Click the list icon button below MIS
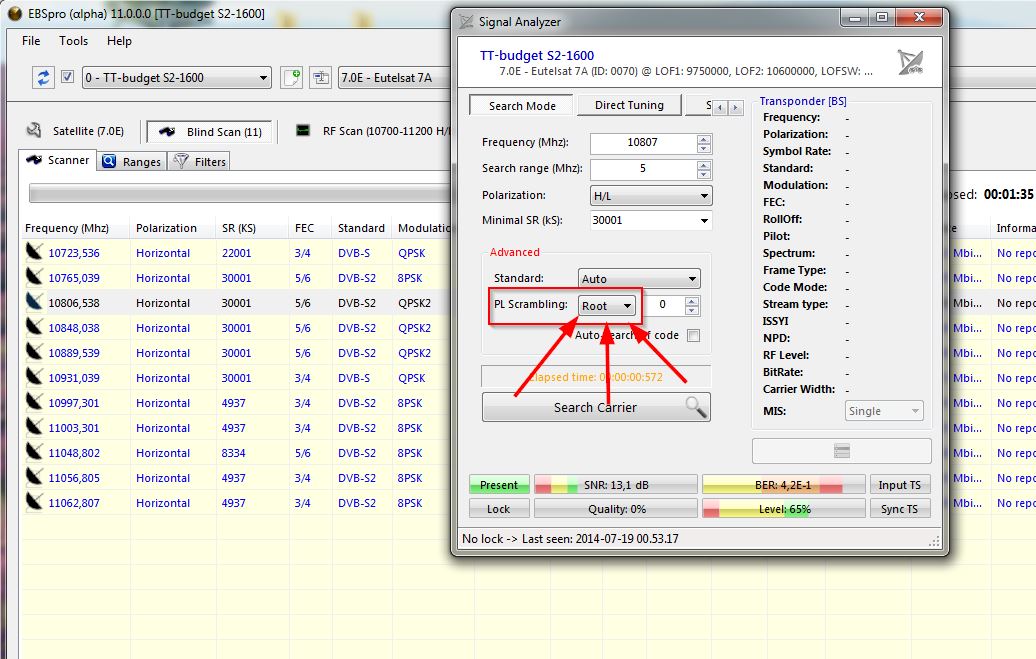The width and height of the screenshot is (1036, 659). click(842, 451)
